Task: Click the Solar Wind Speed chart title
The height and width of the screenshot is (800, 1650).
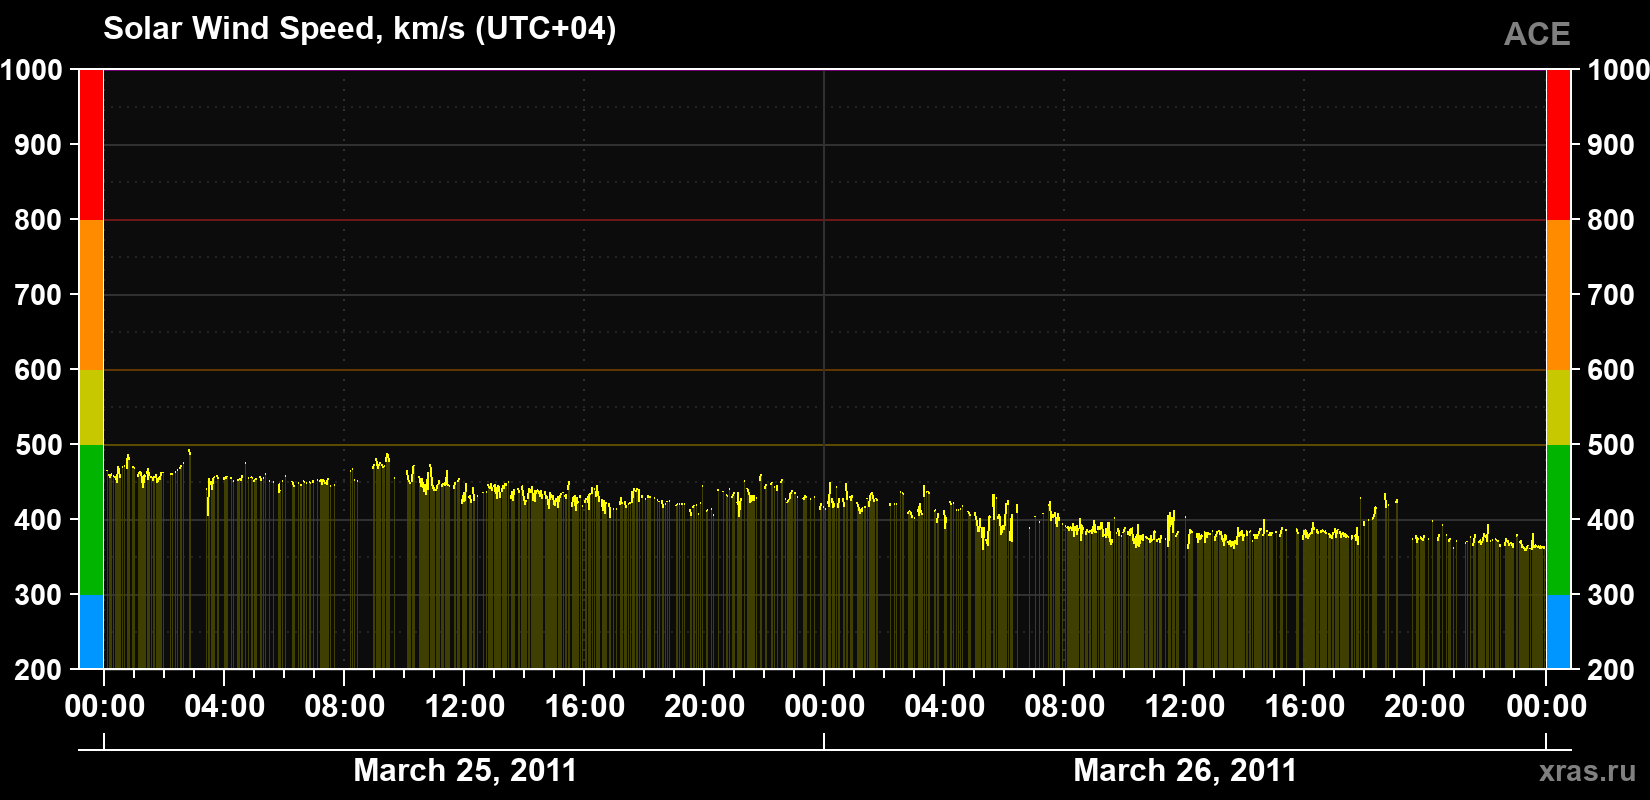Action: (x=360, y=29)
